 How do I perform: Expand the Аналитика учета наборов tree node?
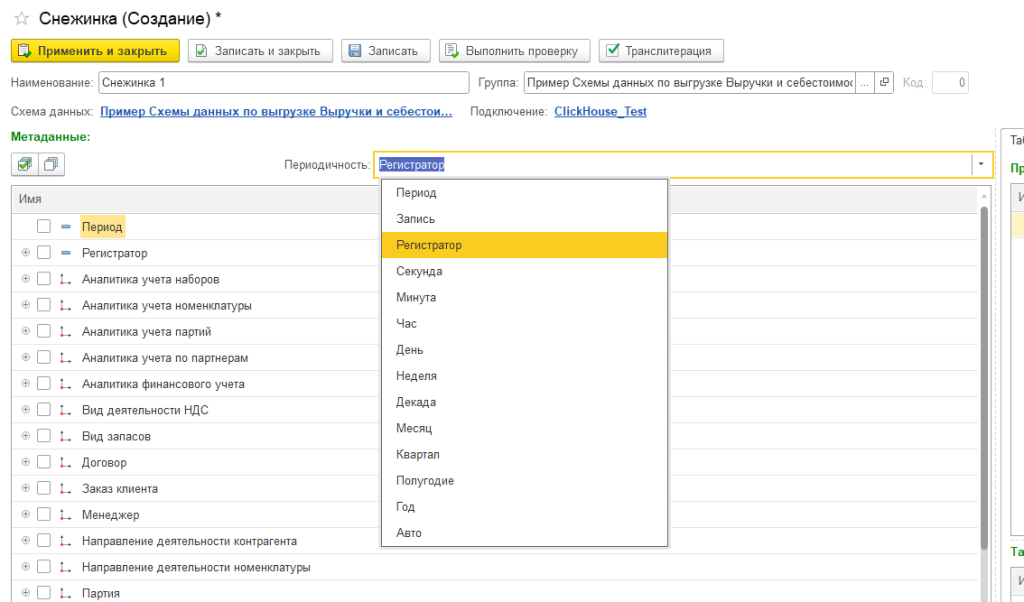click(26, 280)
